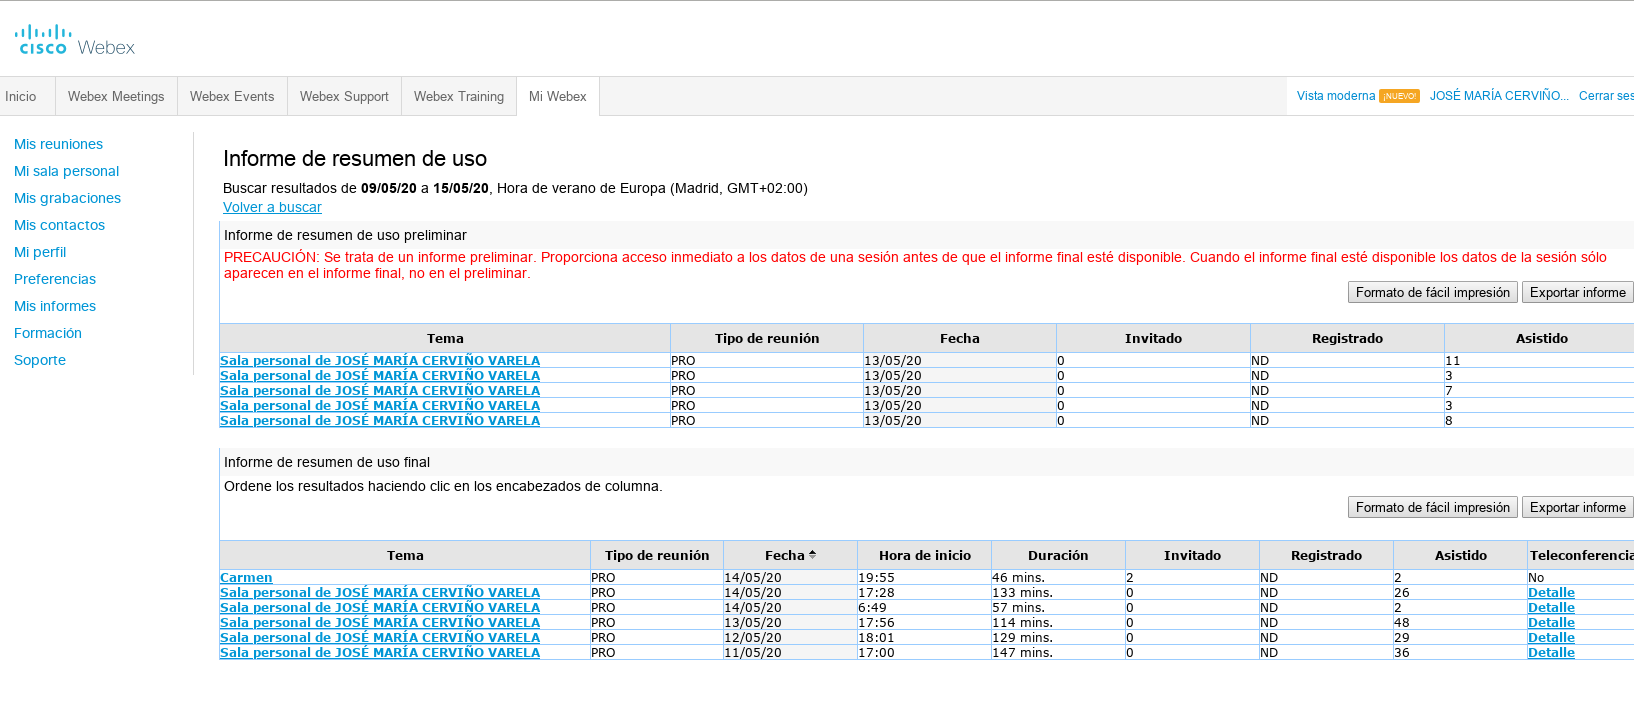This screenshot has width=1634, height=720.
Task: Switch to the Webex Events tab
Action: 232,97
